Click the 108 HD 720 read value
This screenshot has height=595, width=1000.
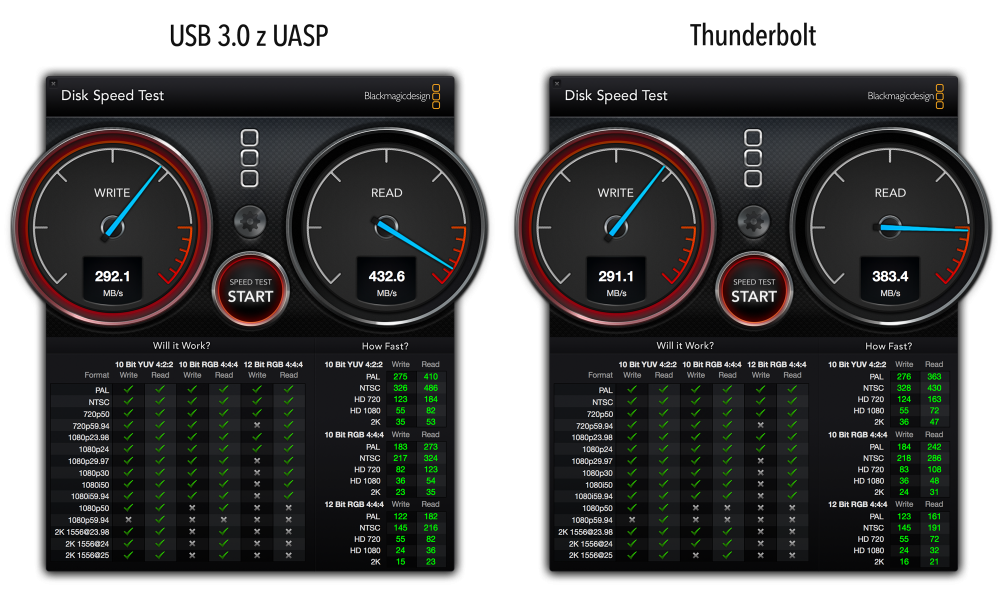pyautogui.click(x=934, y=469)
